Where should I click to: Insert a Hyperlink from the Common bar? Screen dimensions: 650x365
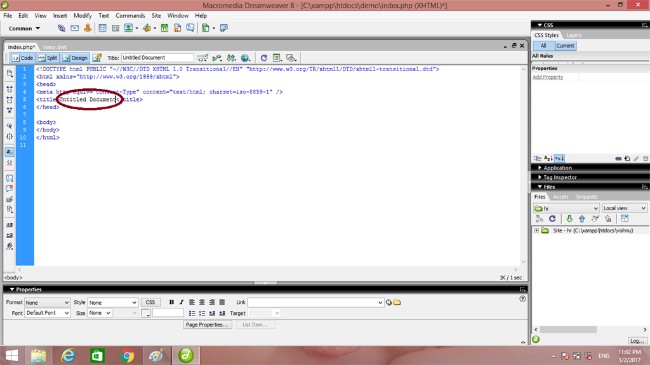coord(61,28)
